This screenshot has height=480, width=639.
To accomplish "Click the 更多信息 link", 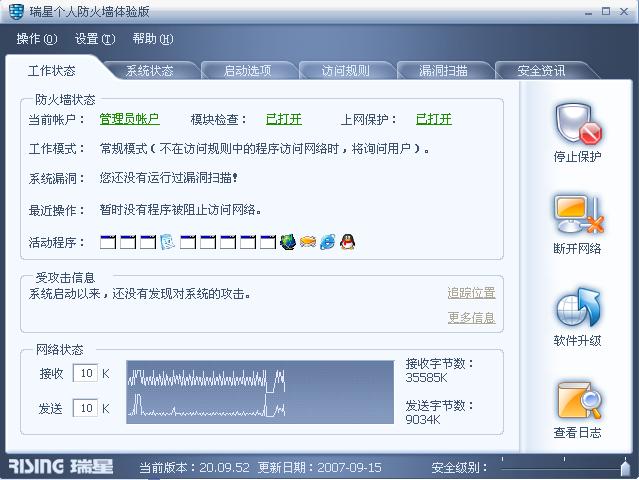I will pyautogui.click(x=472, y=317).
